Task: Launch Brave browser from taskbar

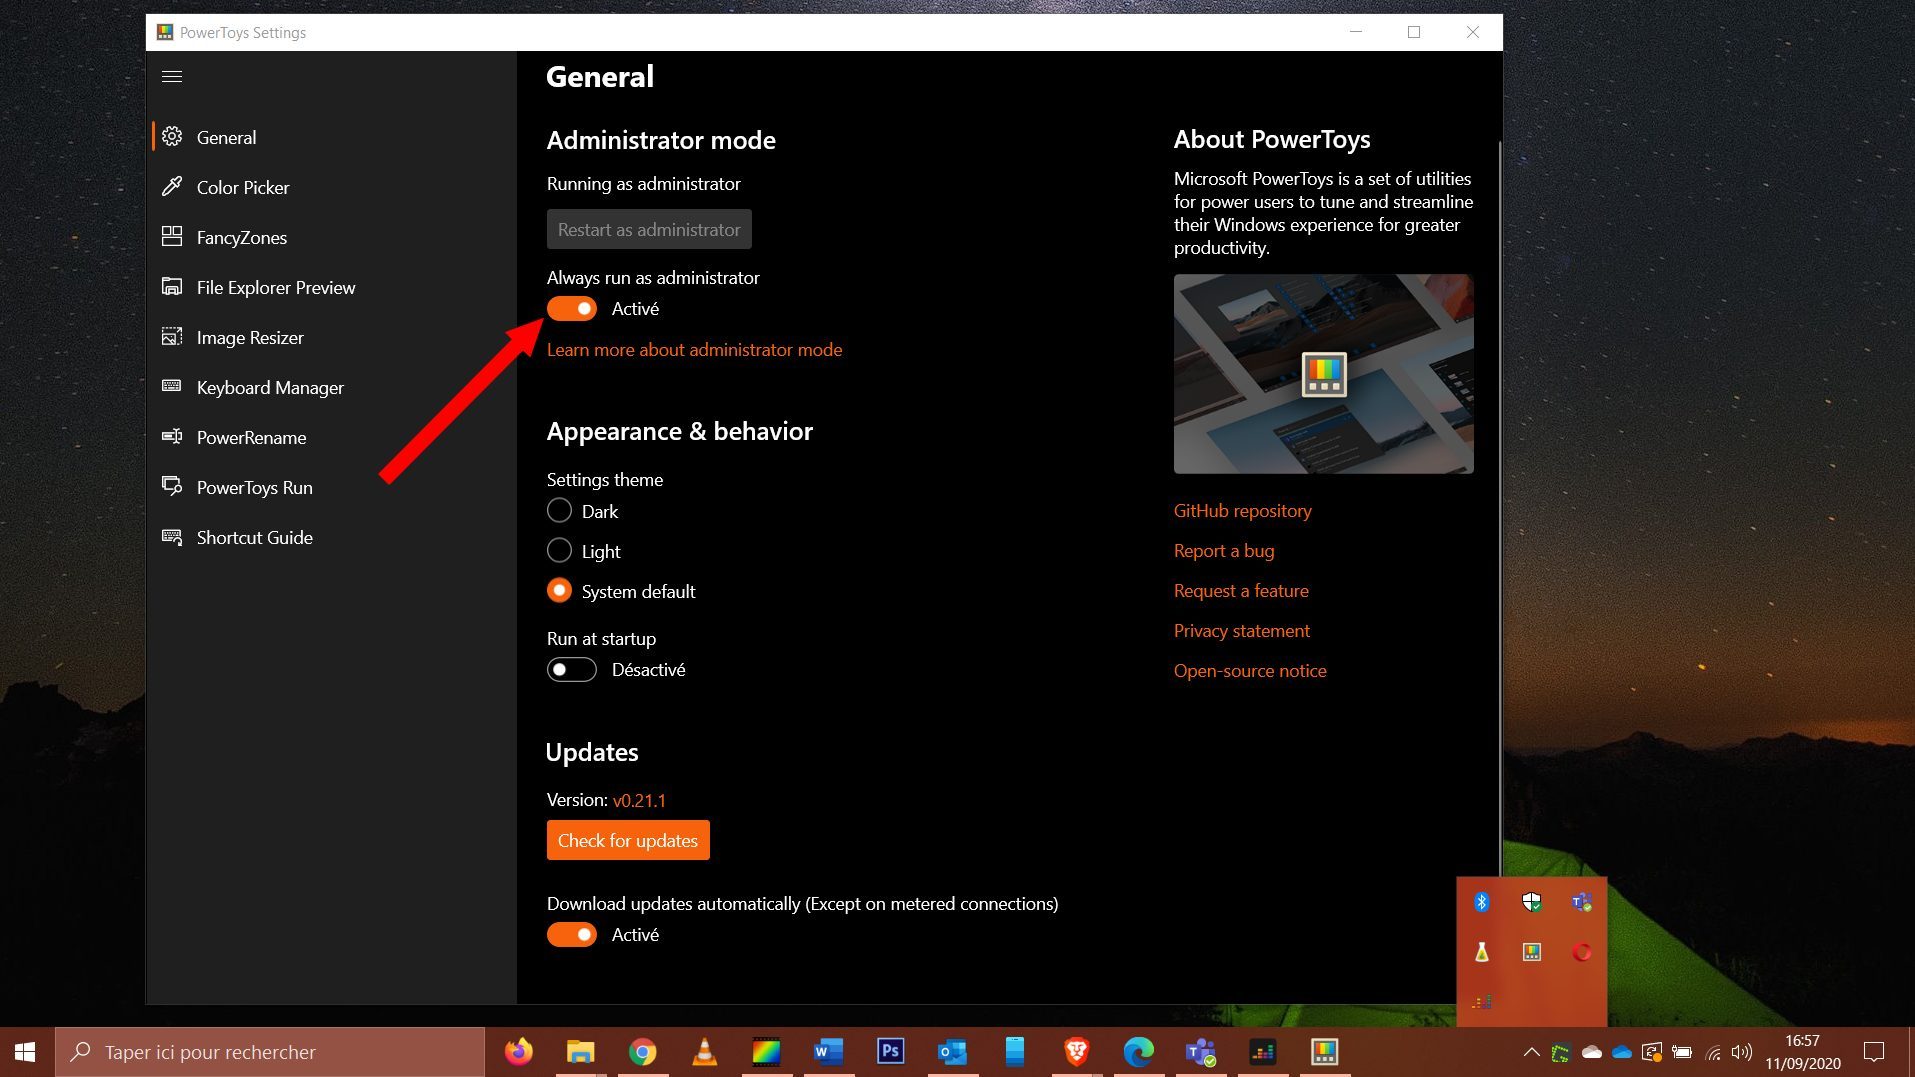Action: (1076, 1052)
